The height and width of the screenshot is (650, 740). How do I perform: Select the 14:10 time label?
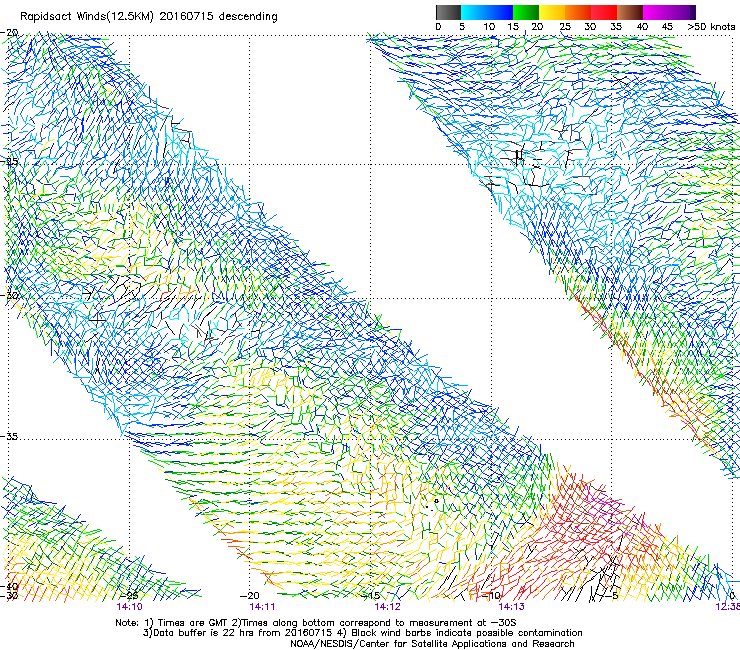129,607
